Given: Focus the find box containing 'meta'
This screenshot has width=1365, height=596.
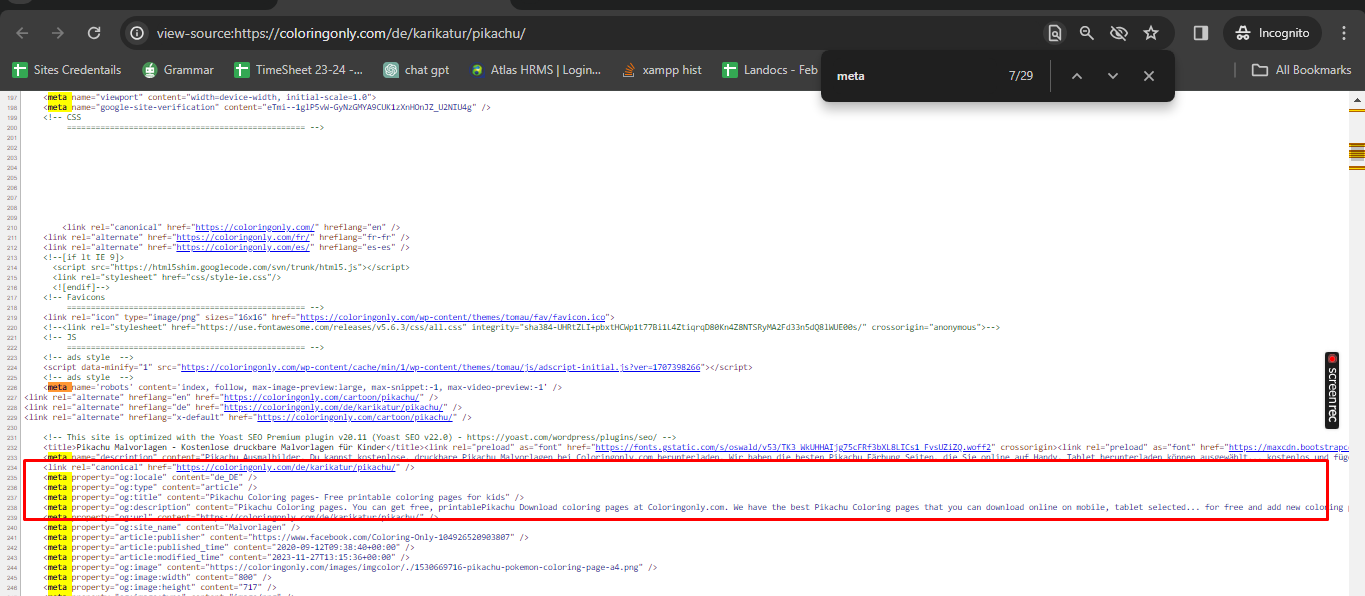Looking at the screenshot, I should (915, 76).
